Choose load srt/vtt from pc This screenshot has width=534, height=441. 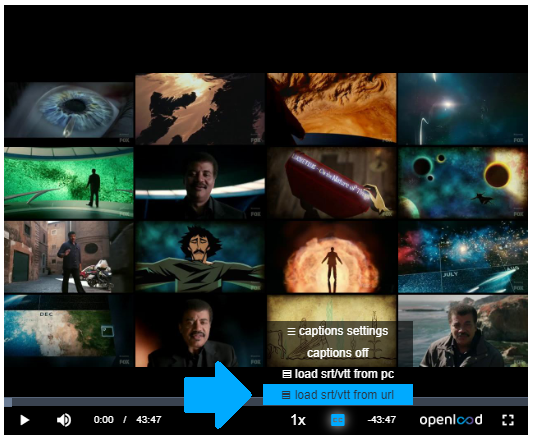[338, 374]
